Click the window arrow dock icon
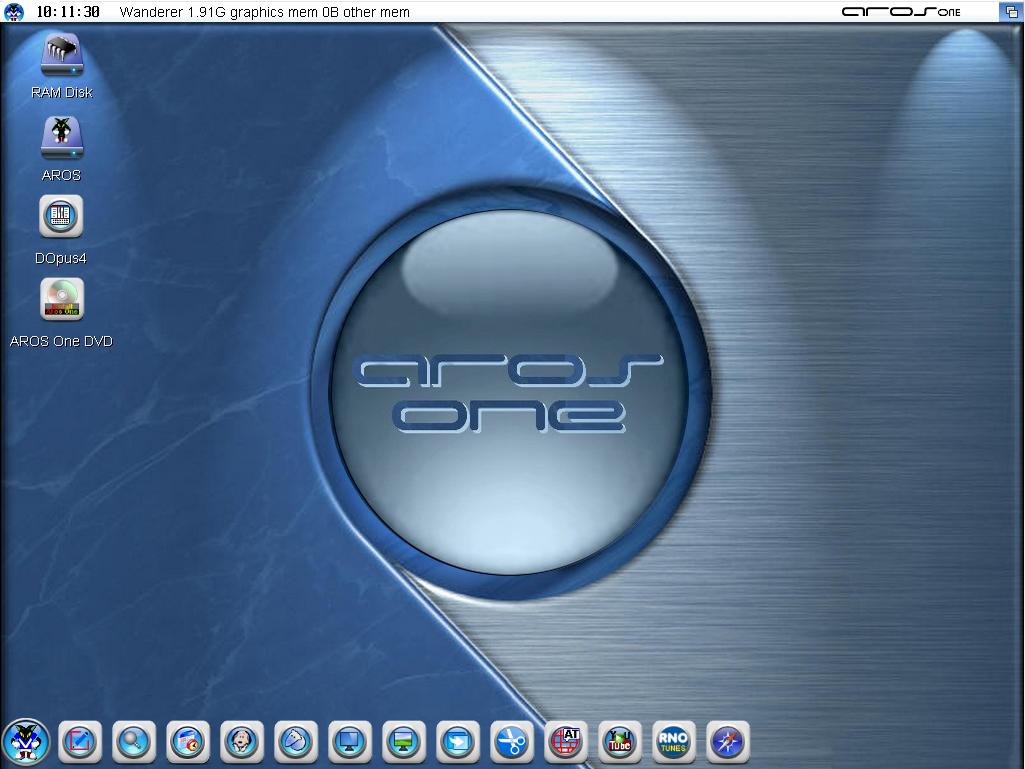 click(x=458, y=742)
